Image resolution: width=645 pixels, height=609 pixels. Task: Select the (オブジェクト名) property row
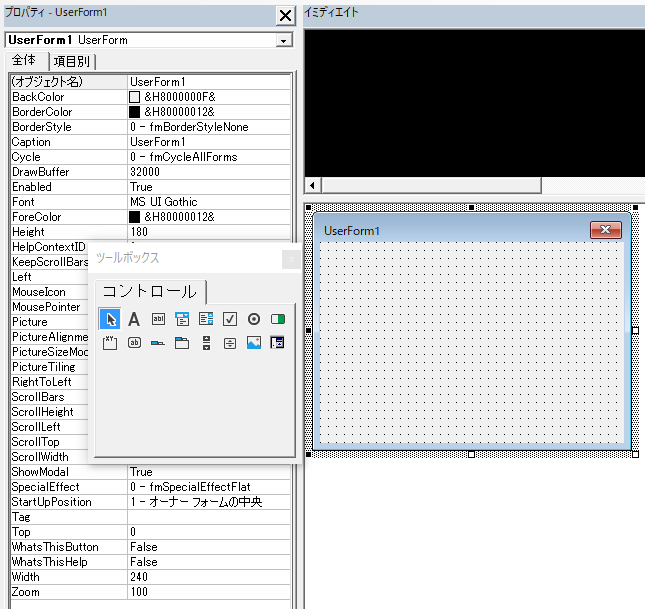(151, 82)
